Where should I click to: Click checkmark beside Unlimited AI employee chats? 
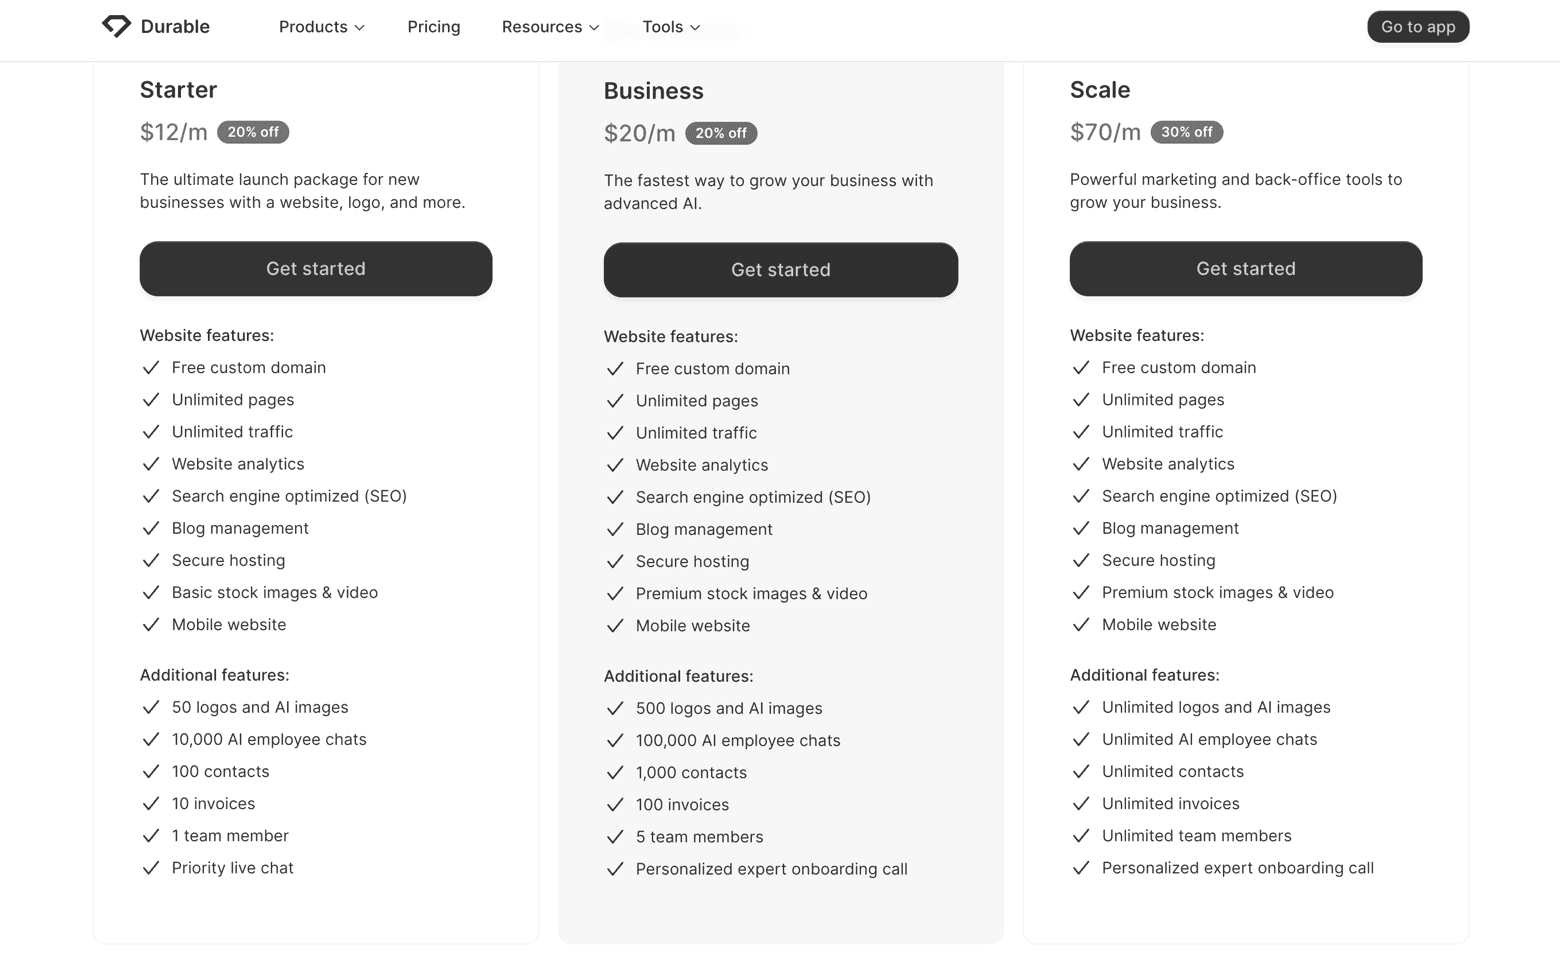click(x=1081, y=740)
